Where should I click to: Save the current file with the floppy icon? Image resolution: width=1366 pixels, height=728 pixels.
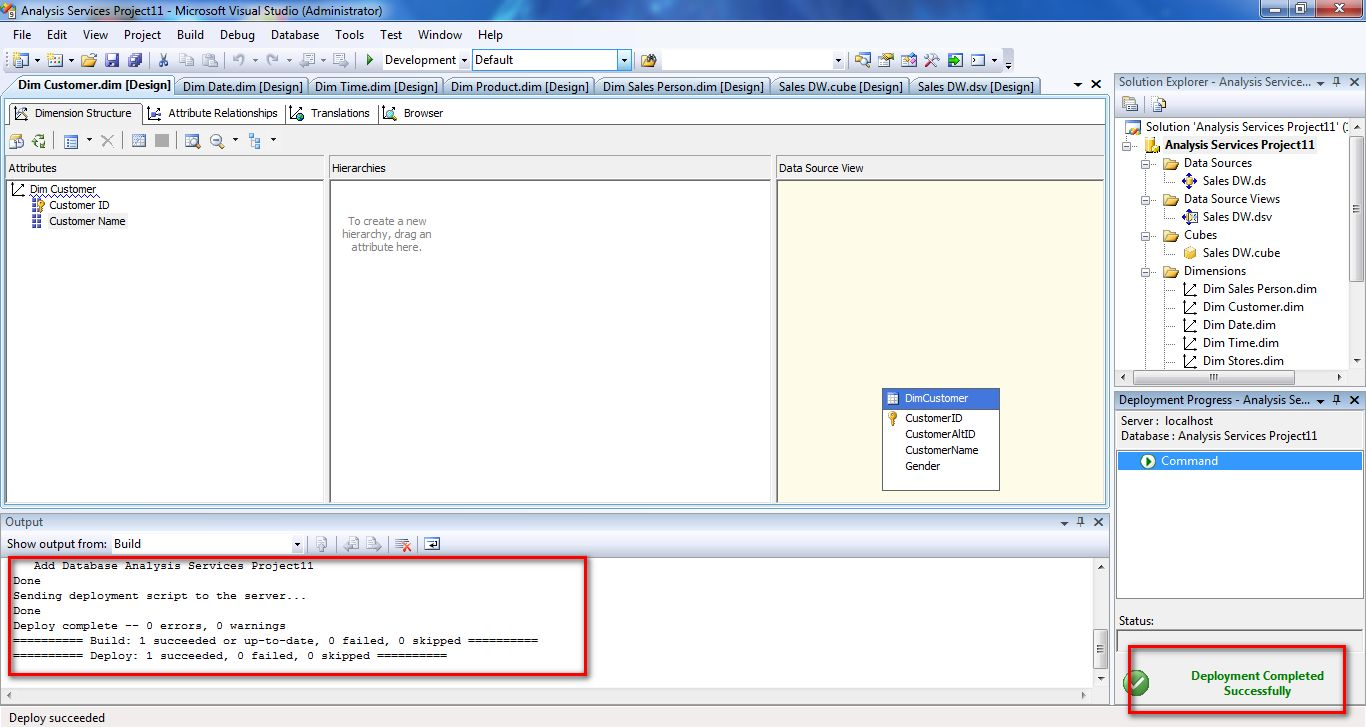coord(112,60)
